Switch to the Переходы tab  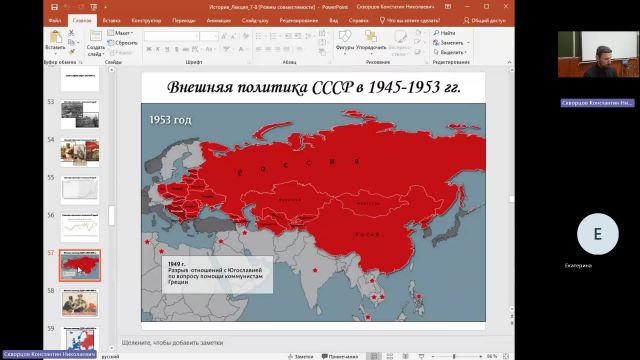point(184,20)
